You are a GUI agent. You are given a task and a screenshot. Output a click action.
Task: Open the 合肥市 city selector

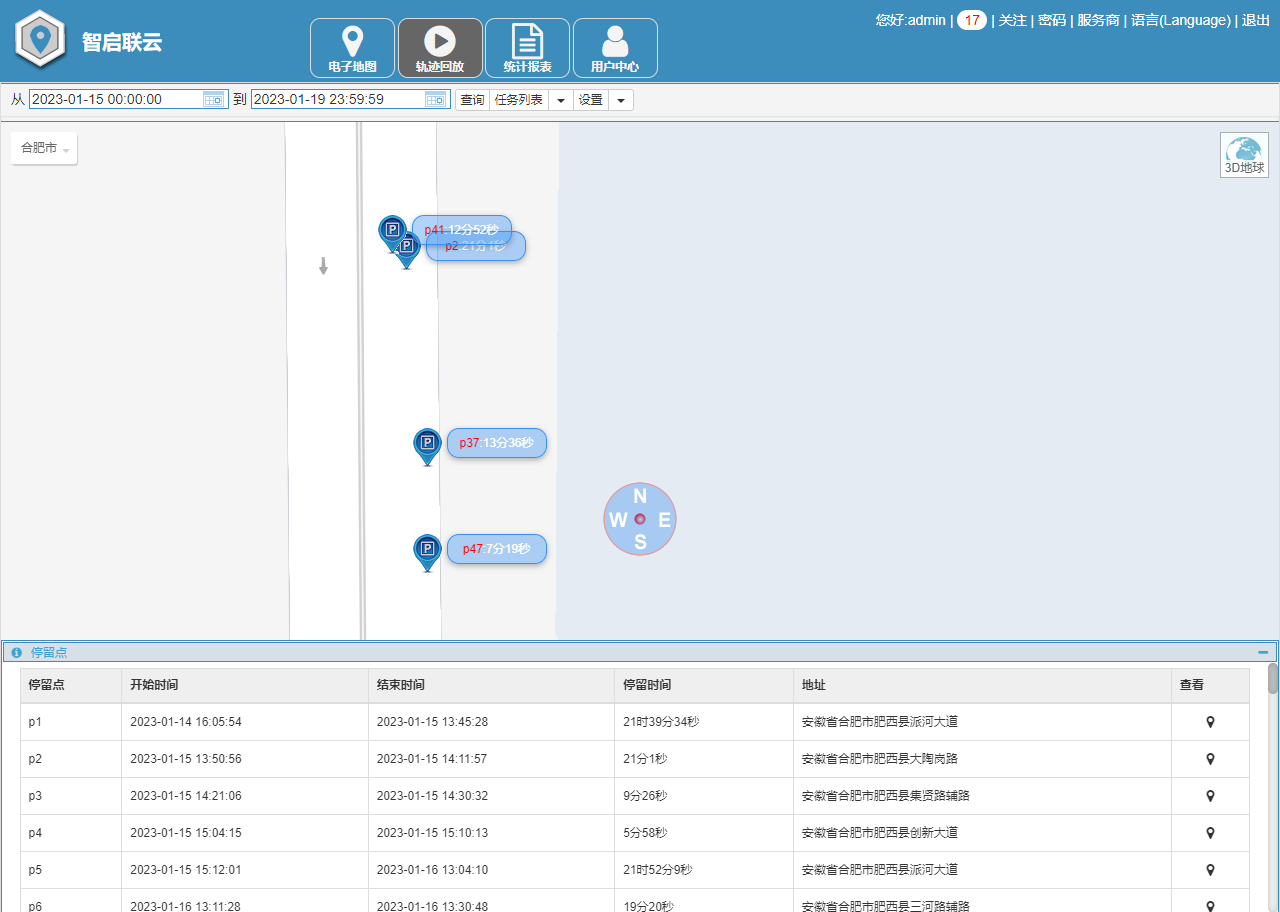tap(43, 147)
